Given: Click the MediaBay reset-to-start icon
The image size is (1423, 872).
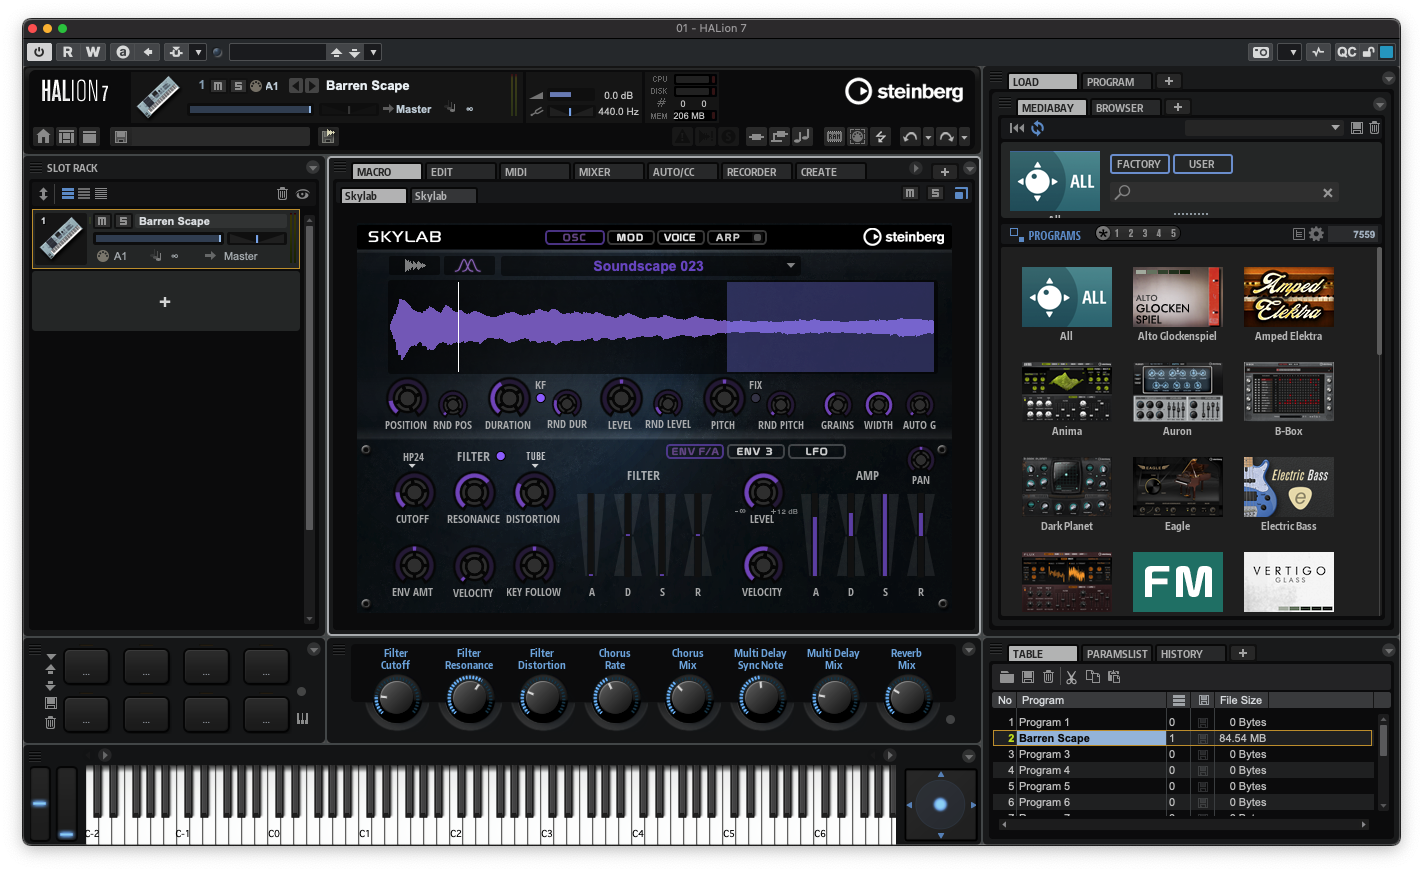Looking at the screenshot, I should [1017, 128].
